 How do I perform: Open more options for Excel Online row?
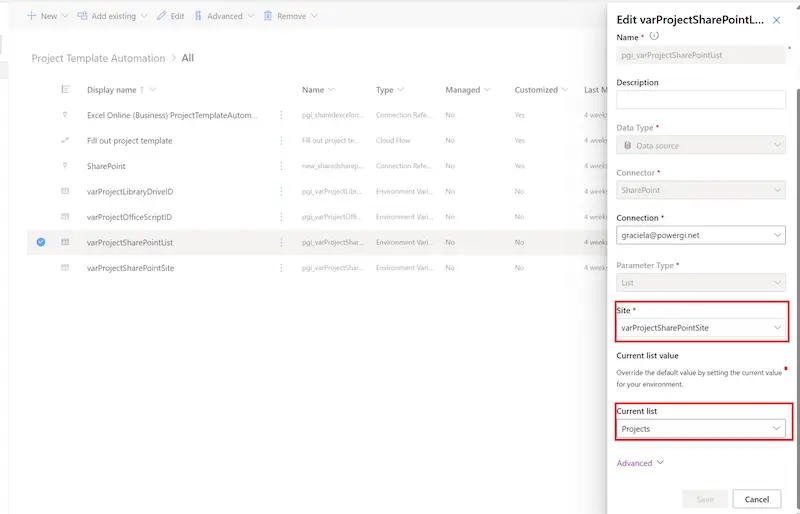[x=281, y=115]
